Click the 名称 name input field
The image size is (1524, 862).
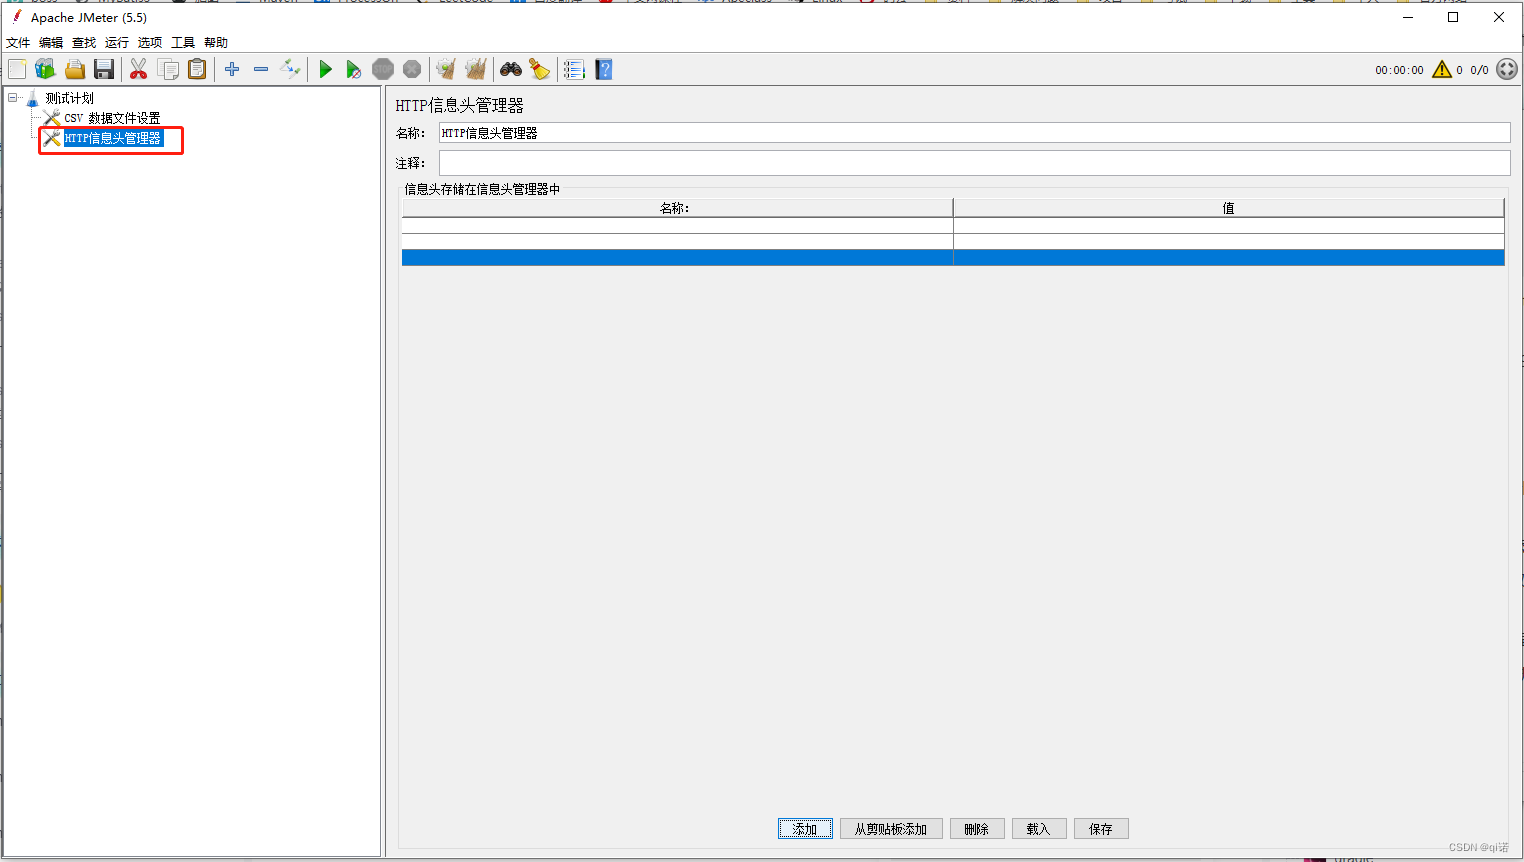click(x=974, y=133)
